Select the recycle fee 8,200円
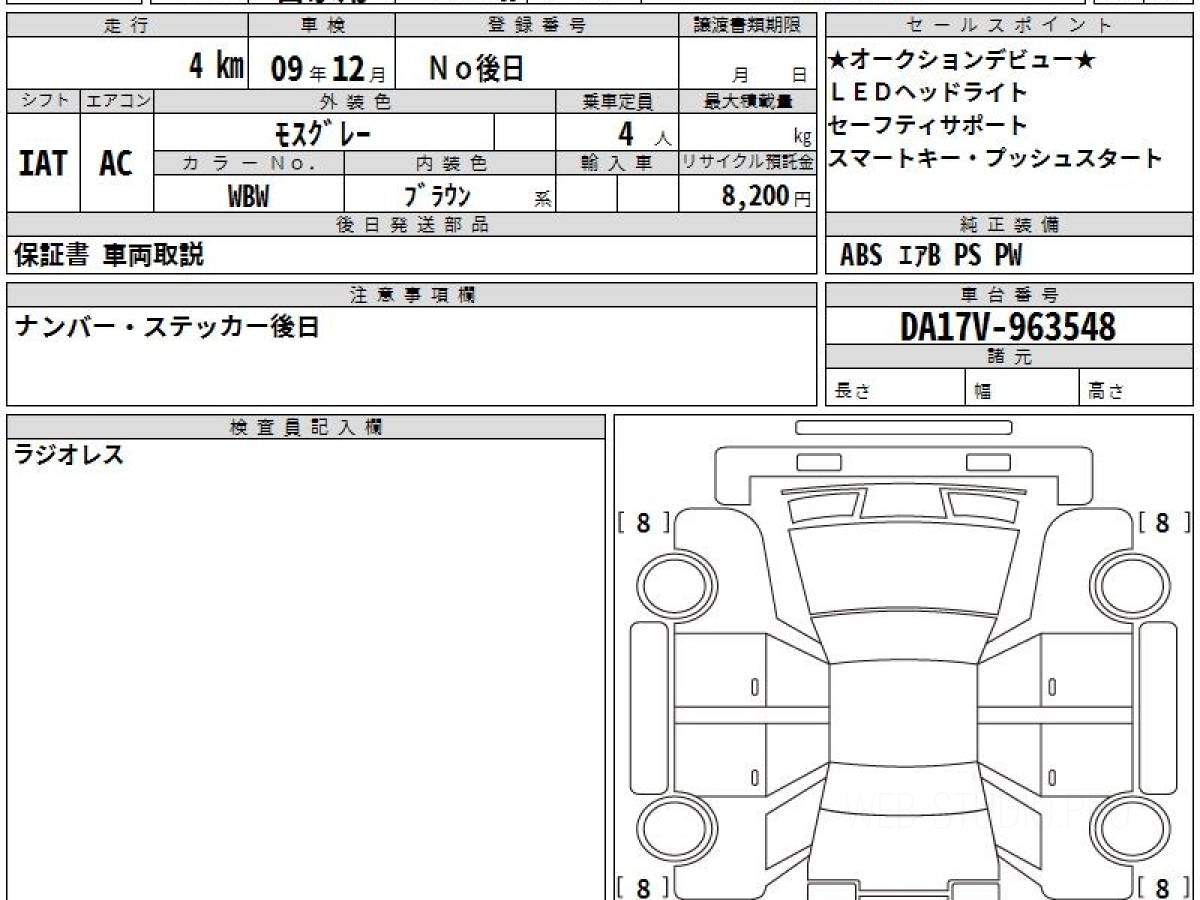Viewport: 1200px width, 900px height. click(766, 196)
